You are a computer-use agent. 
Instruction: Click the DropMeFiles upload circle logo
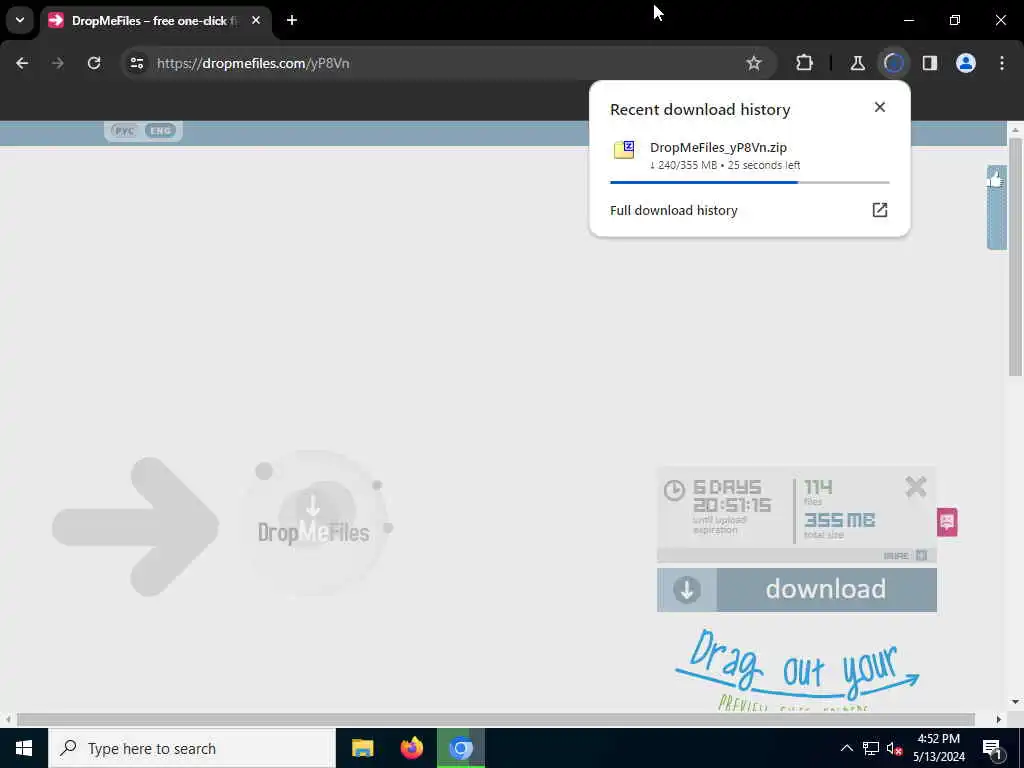(x=314, y=522)
